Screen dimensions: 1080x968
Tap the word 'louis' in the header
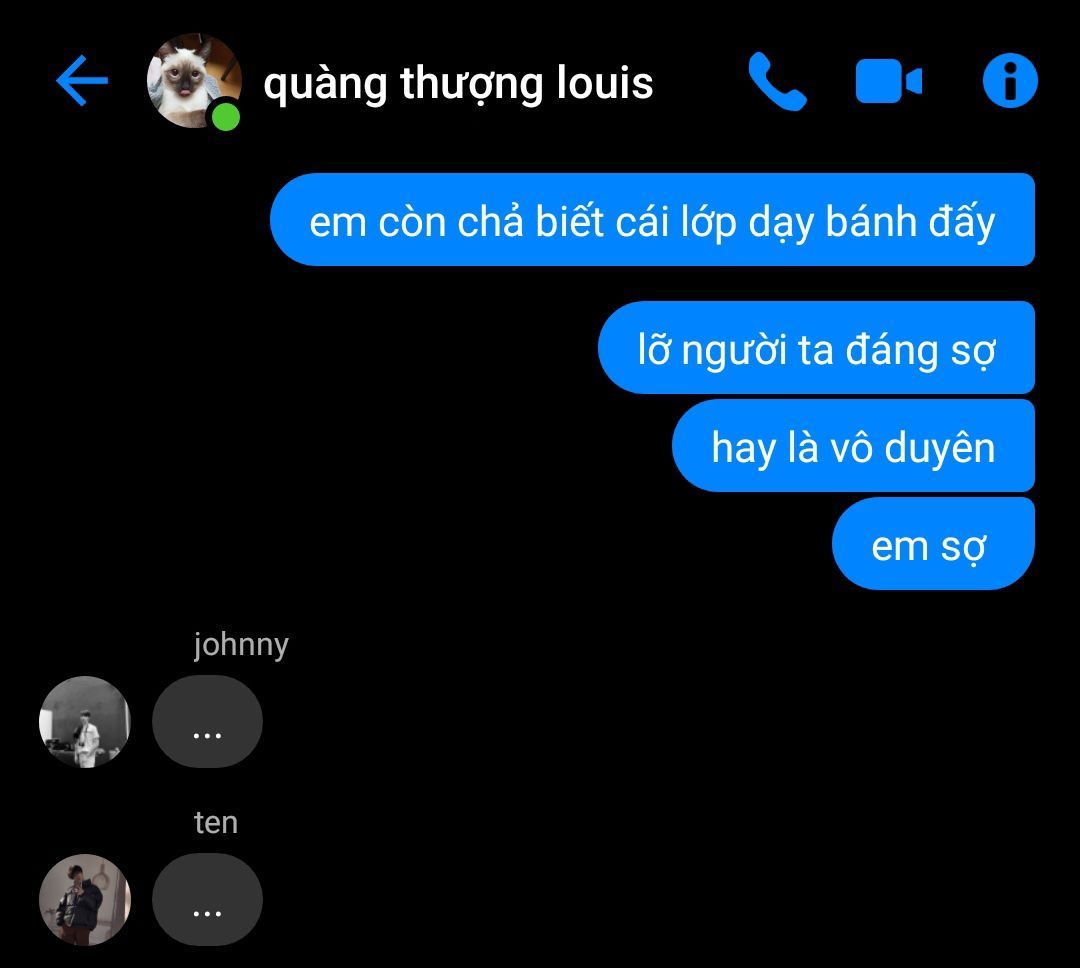tap(605, 82)
